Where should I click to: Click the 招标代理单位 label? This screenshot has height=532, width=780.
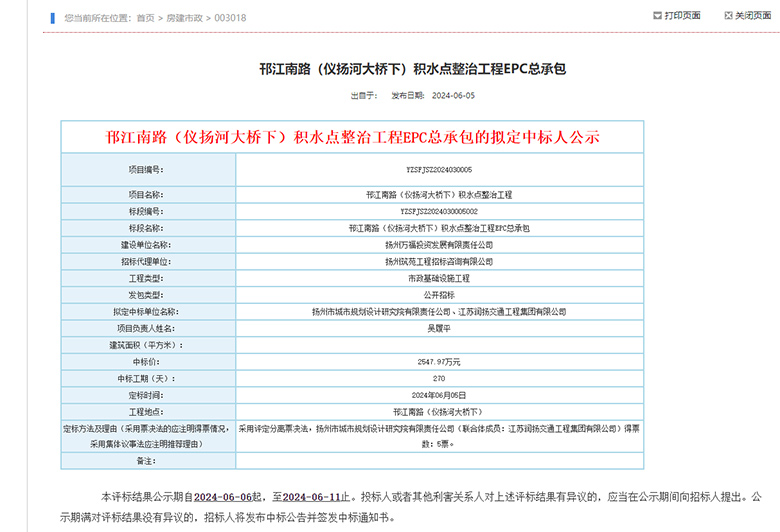[x=146, y=262]
